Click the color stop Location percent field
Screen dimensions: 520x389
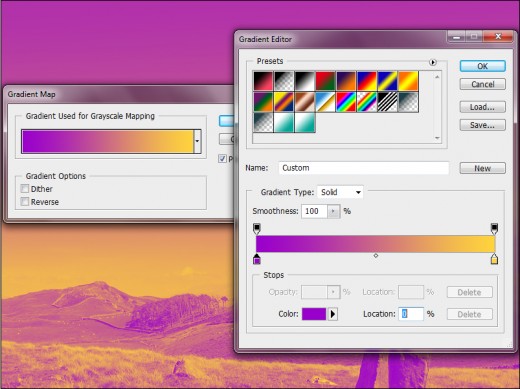(411, 314)
